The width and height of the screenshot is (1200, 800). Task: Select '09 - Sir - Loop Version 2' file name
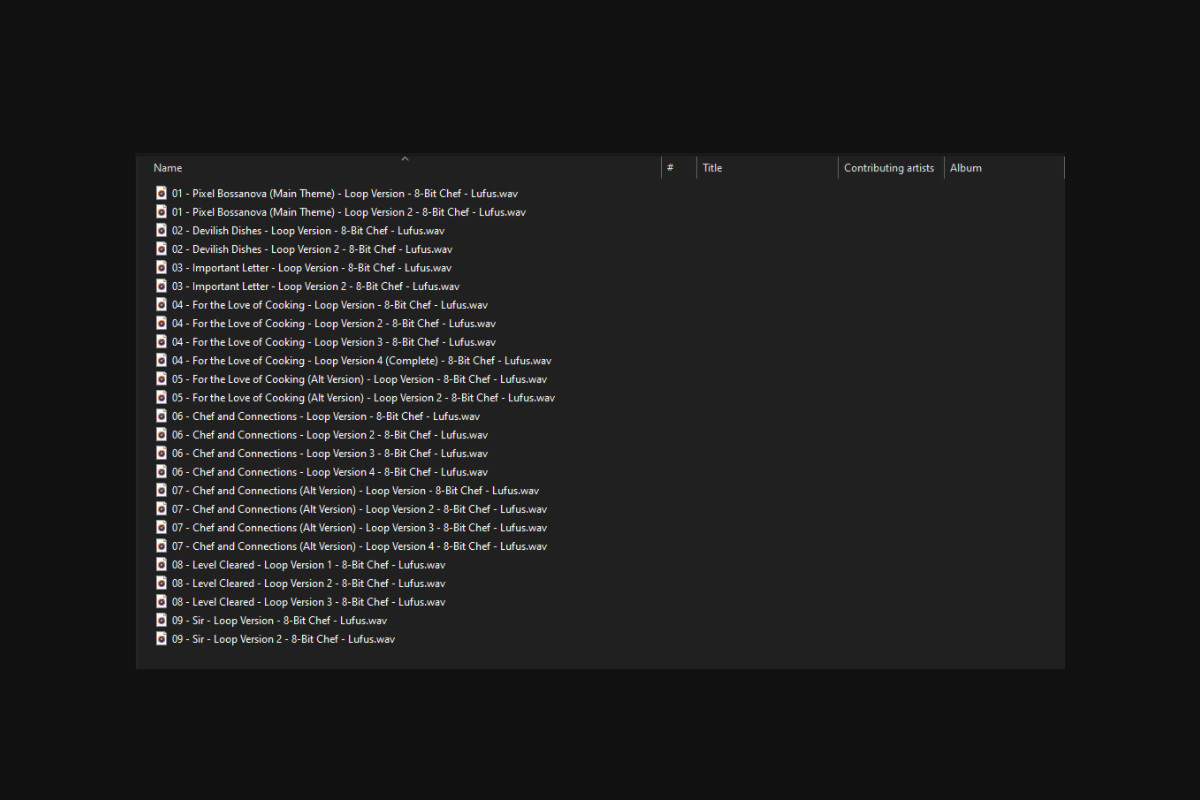click(283, 639)
